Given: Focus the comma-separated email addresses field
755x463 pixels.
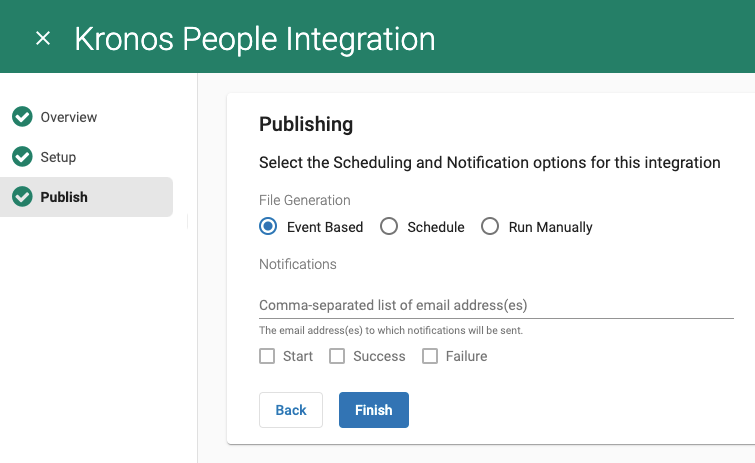Looking at the screenshot, I should [x=496, y=305].
